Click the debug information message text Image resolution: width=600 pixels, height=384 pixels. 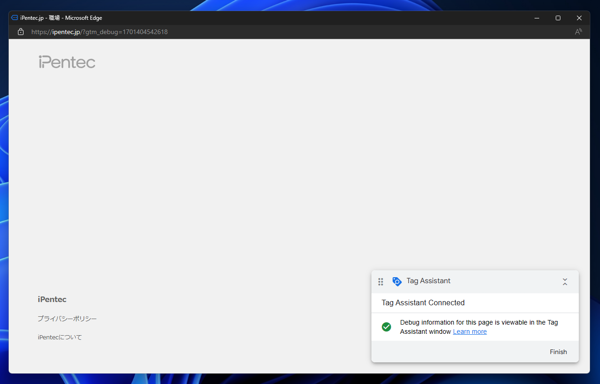(479, 327)
